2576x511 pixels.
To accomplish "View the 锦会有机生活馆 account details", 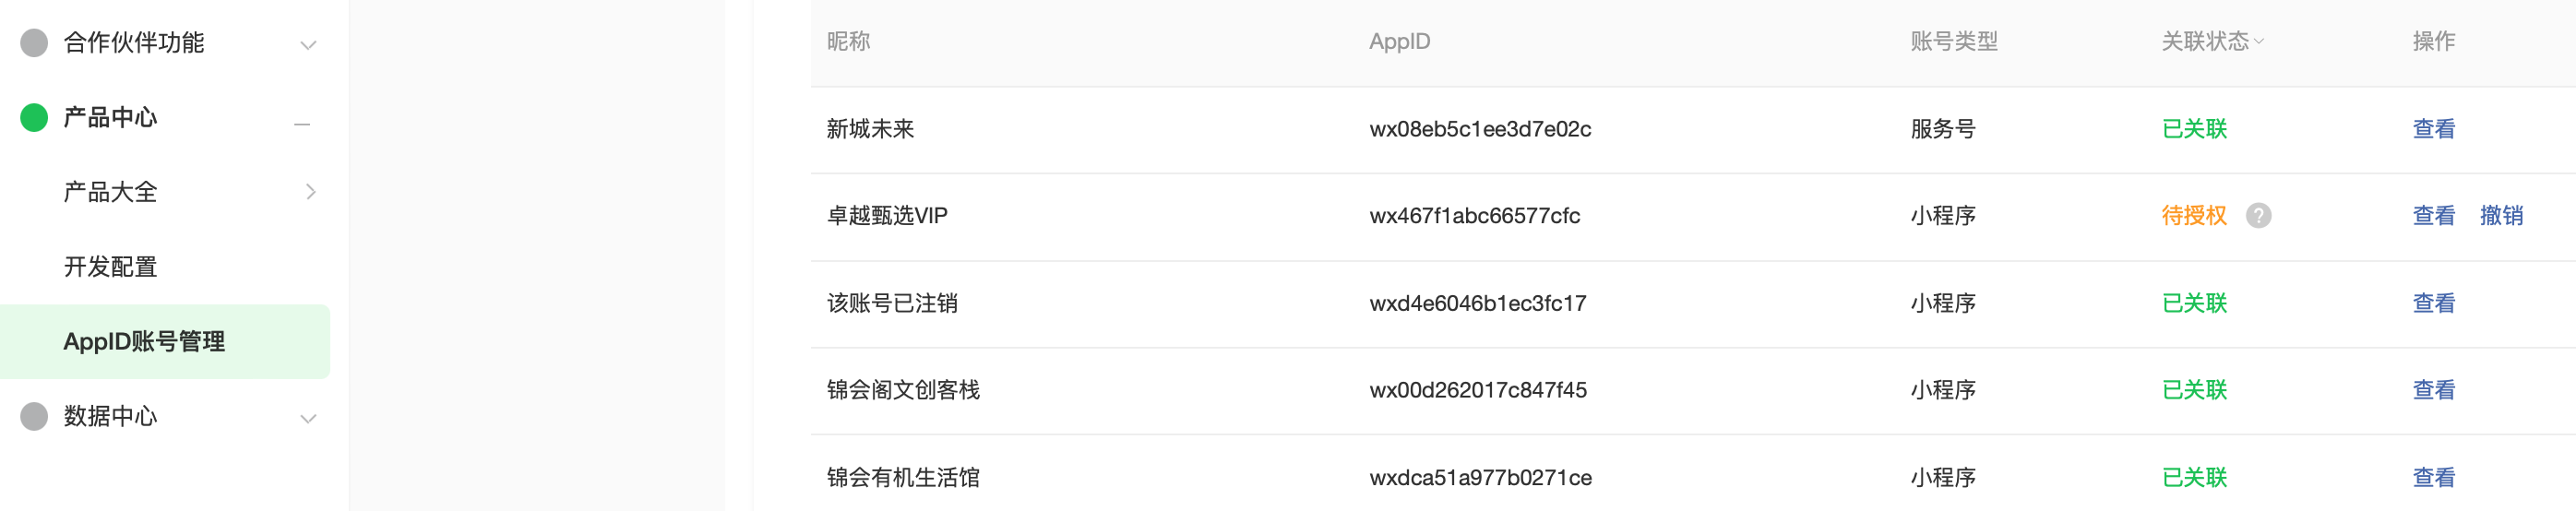I will click(2432, 477).
